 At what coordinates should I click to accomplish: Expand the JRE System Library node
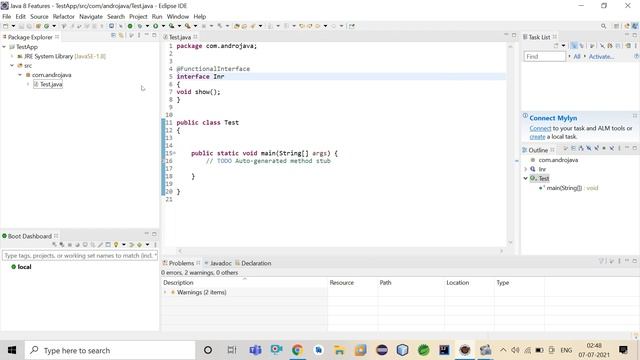(12, 56)
